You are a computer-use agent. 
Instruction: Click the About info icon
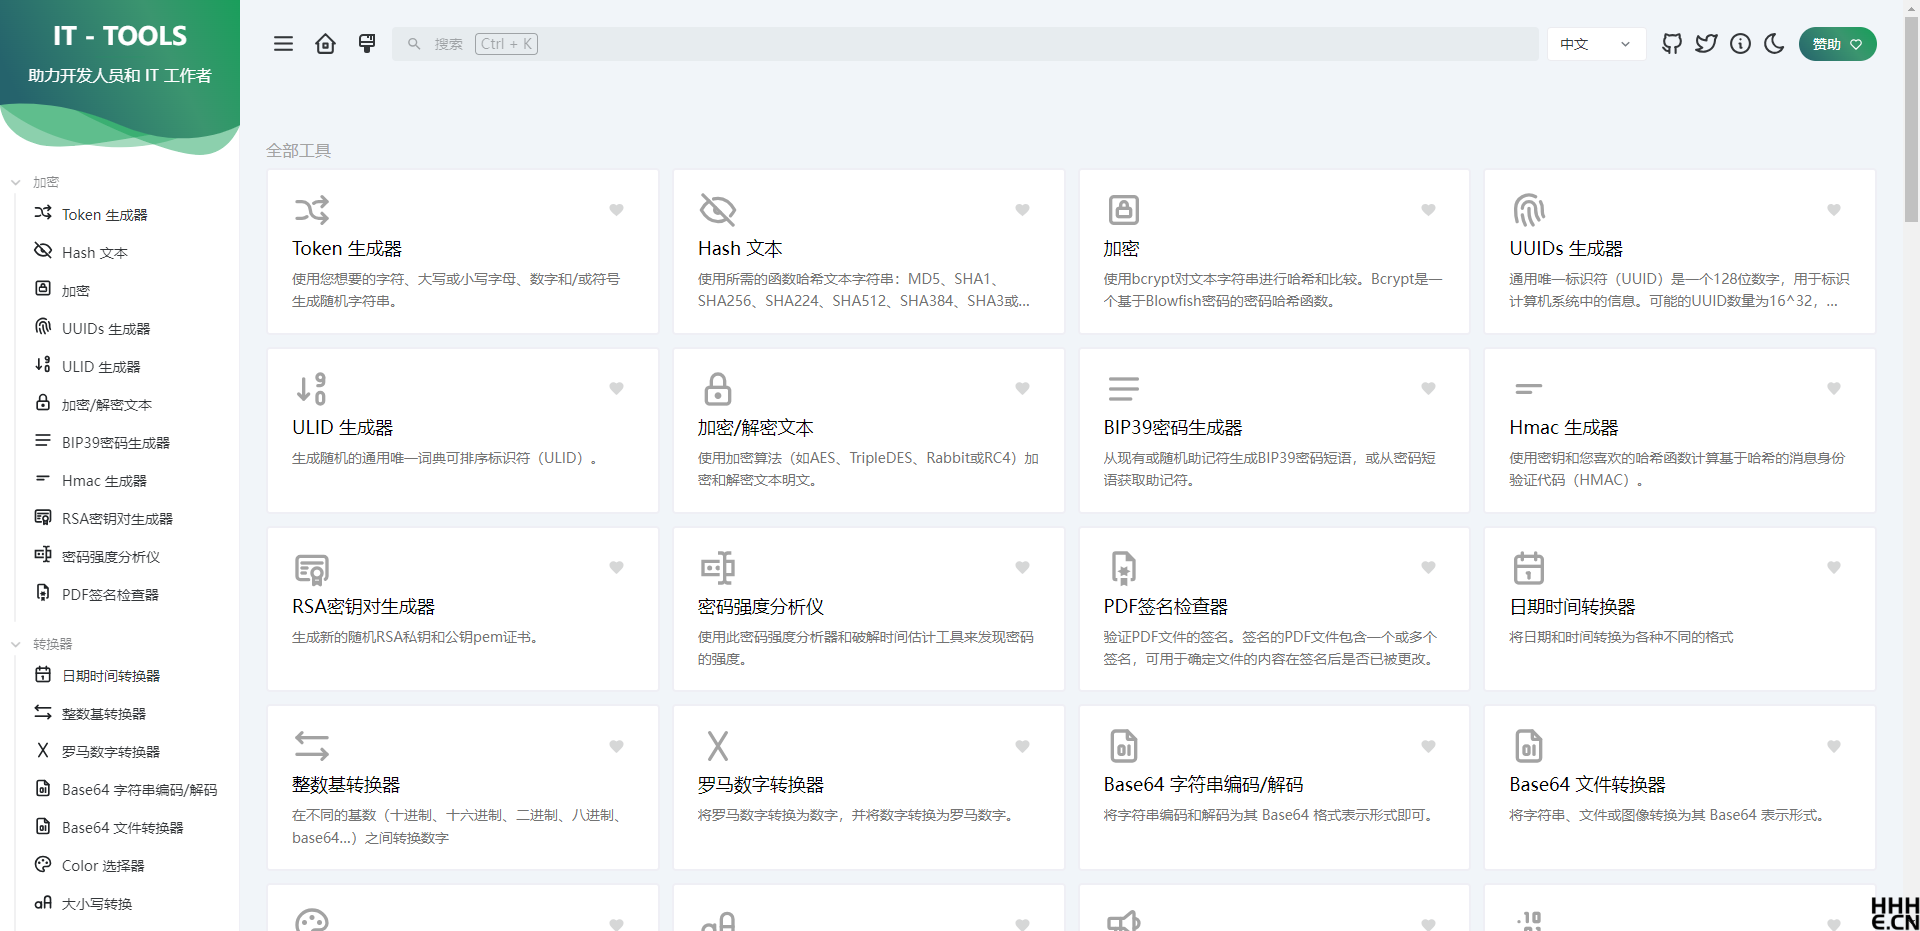tap(1740, 44)
